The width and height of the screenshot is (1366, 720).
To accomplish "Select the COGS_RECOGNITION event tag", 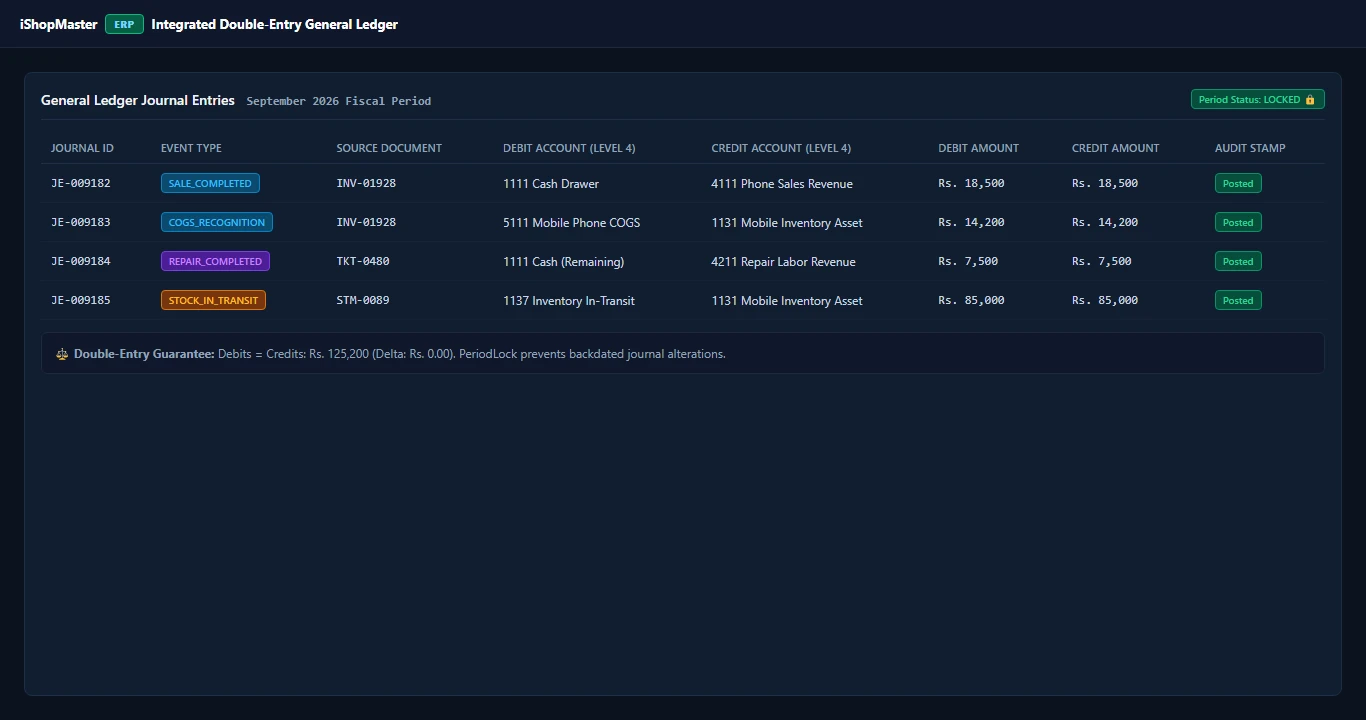I will [217, 222].
